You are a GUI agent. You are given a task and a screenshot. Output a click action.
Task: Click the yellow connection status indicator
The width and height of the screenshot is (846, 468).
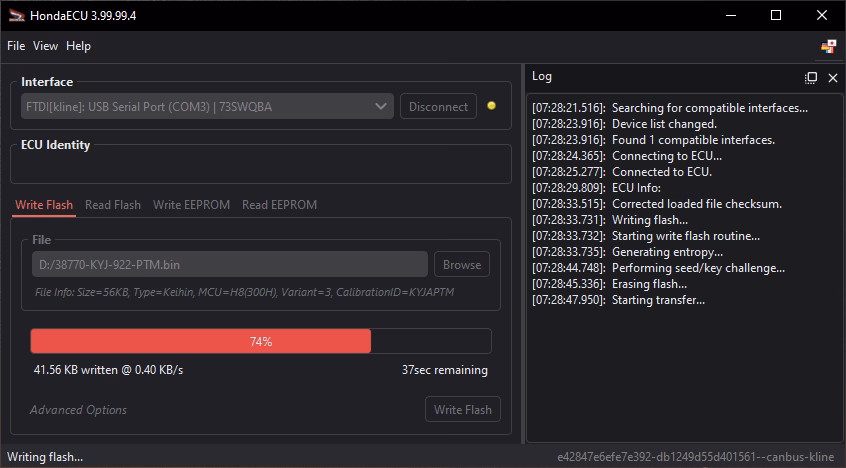click(491, 106)
